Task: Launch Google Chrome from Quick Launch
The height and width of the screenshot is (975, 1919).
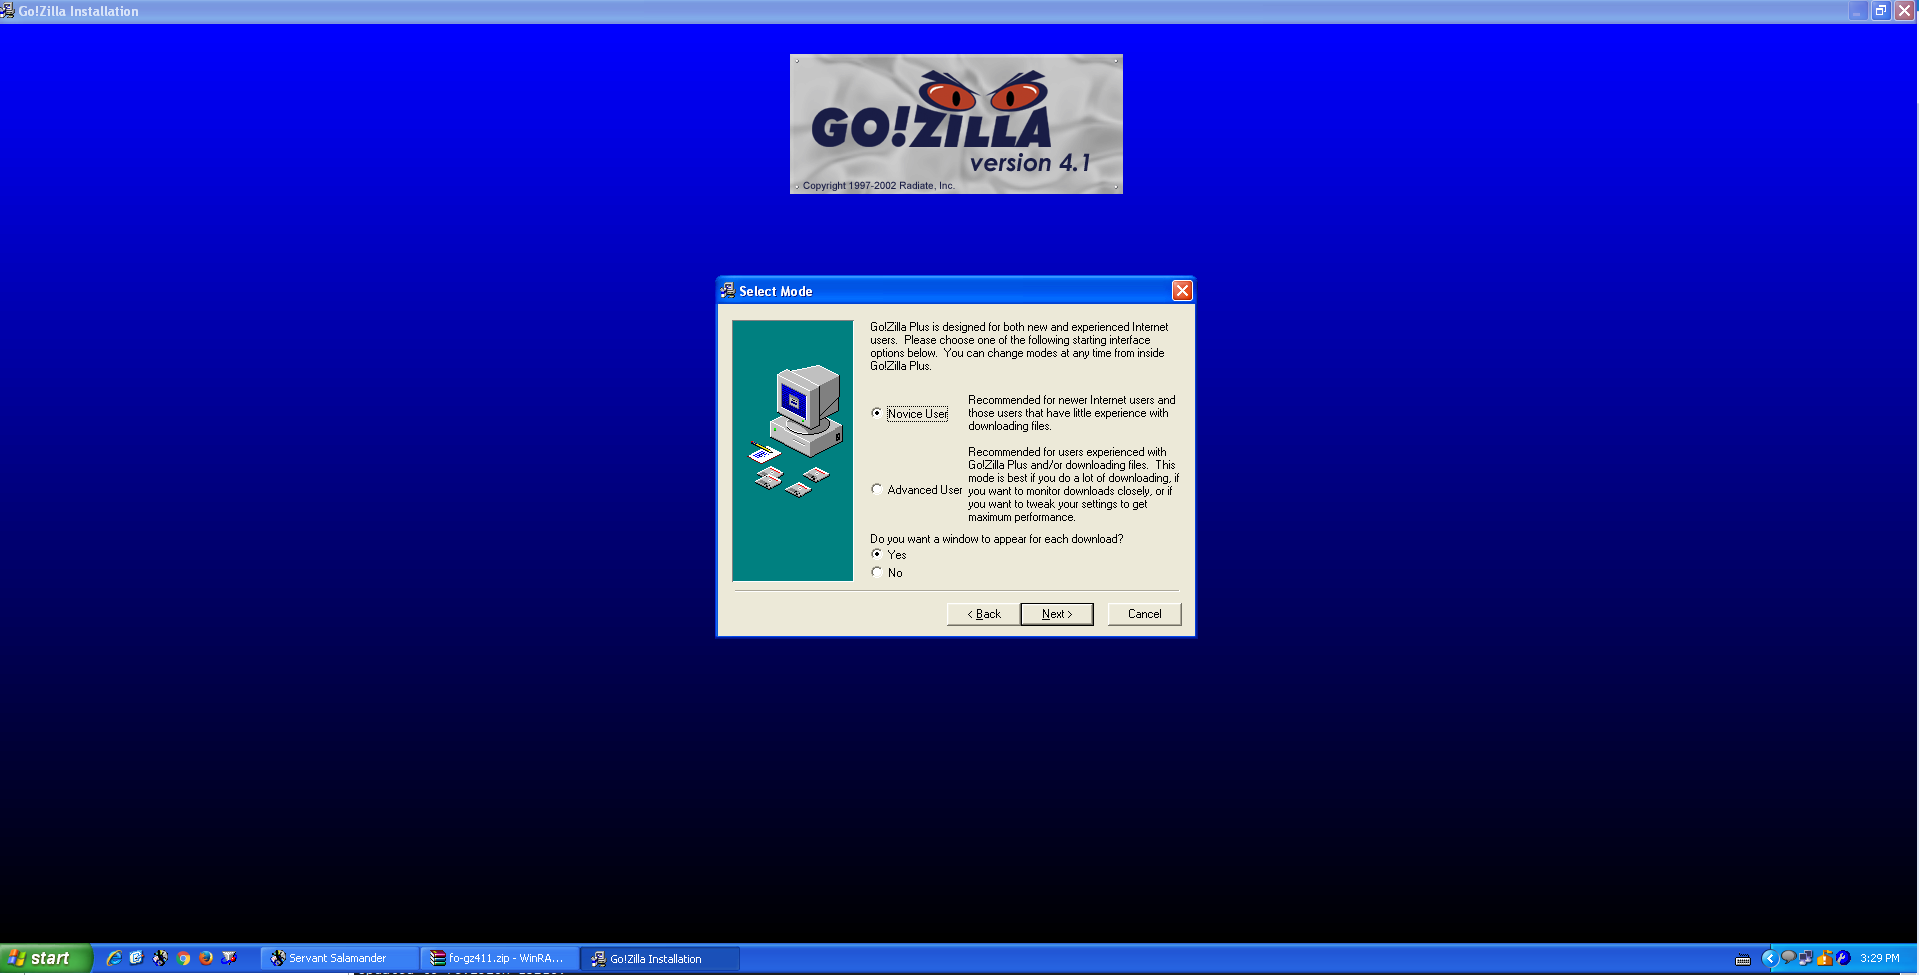Action: pos(183,958)
